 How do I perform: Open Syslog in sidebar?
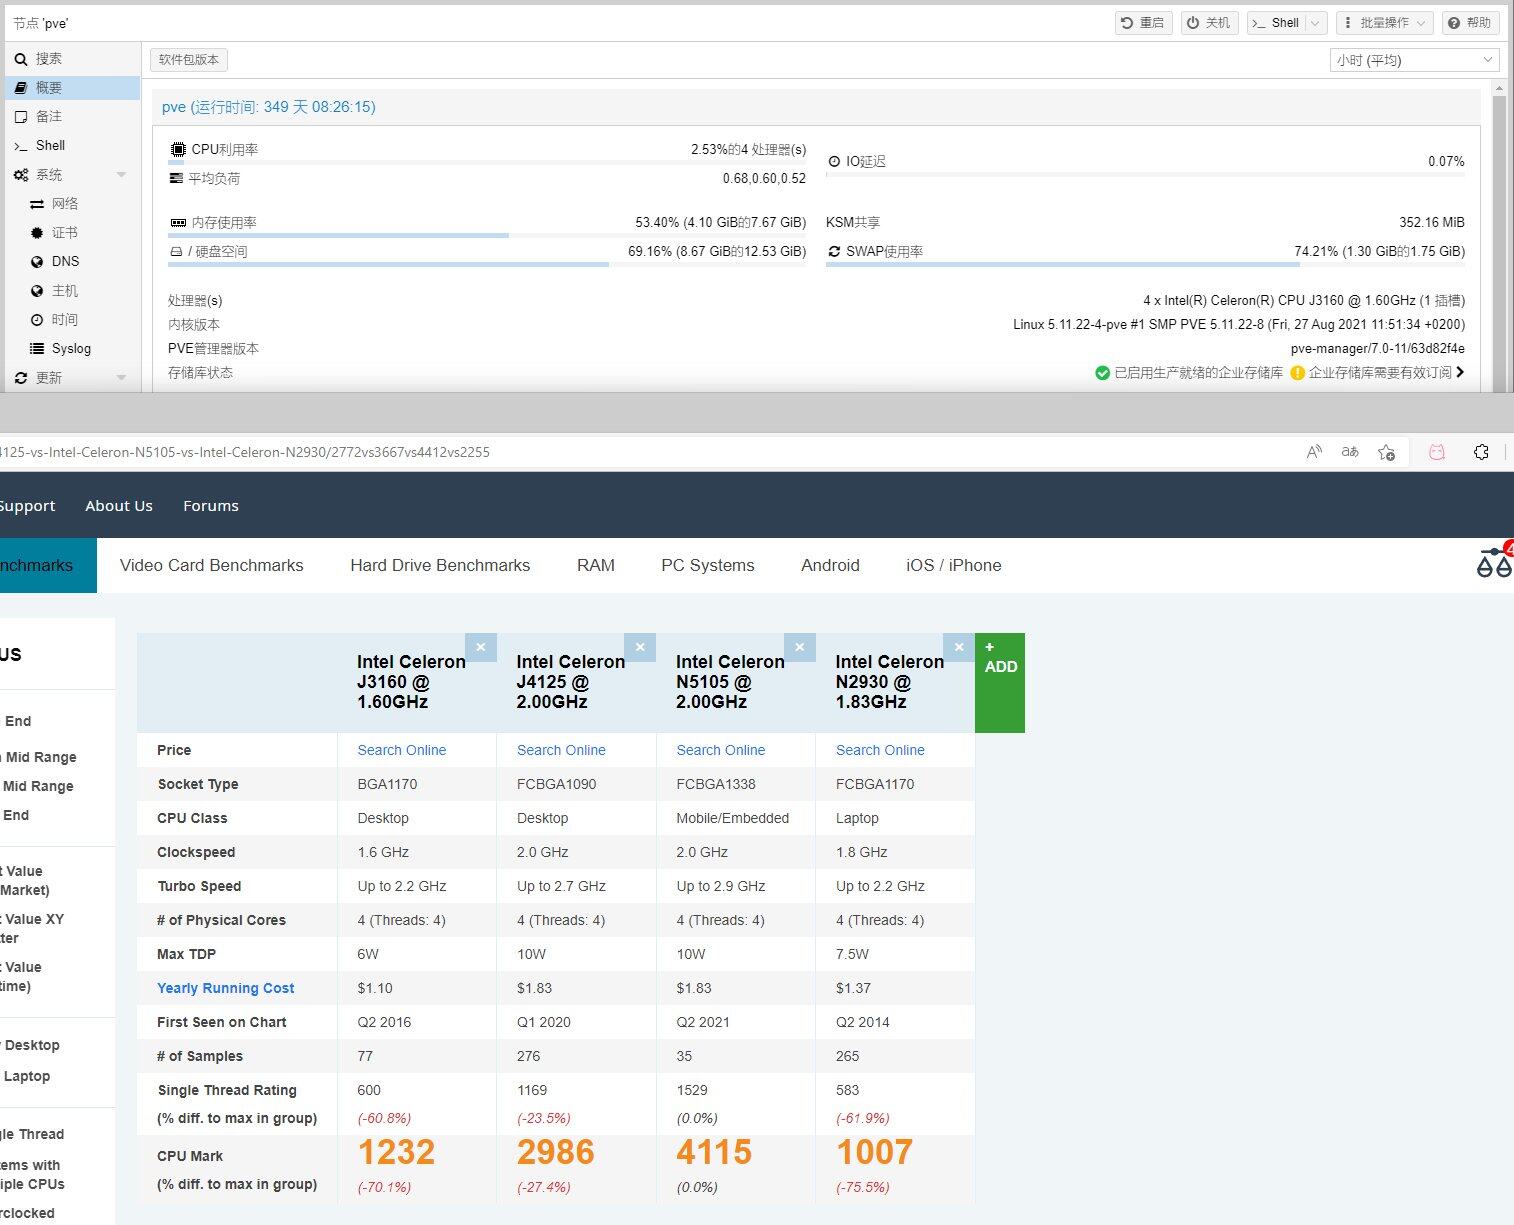tap(72, 349)
